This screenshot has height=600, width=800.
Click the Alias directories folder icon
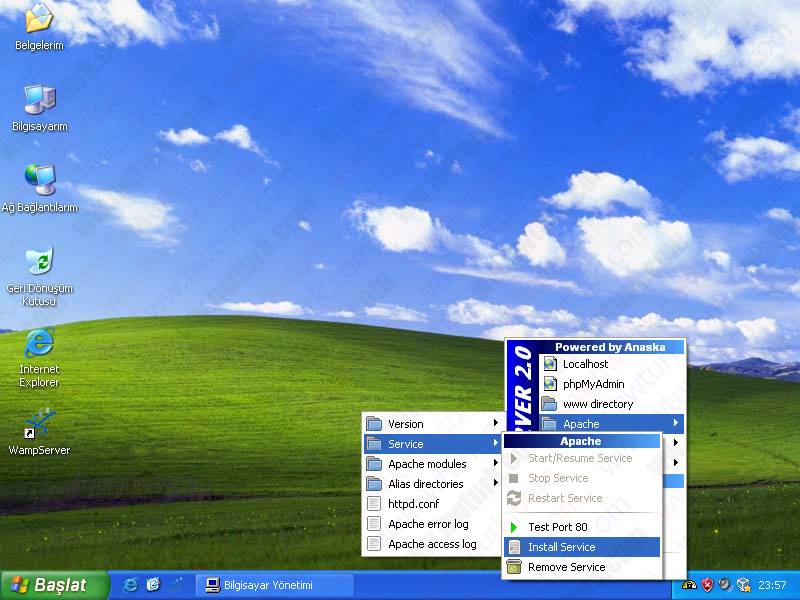pos(374,483)
